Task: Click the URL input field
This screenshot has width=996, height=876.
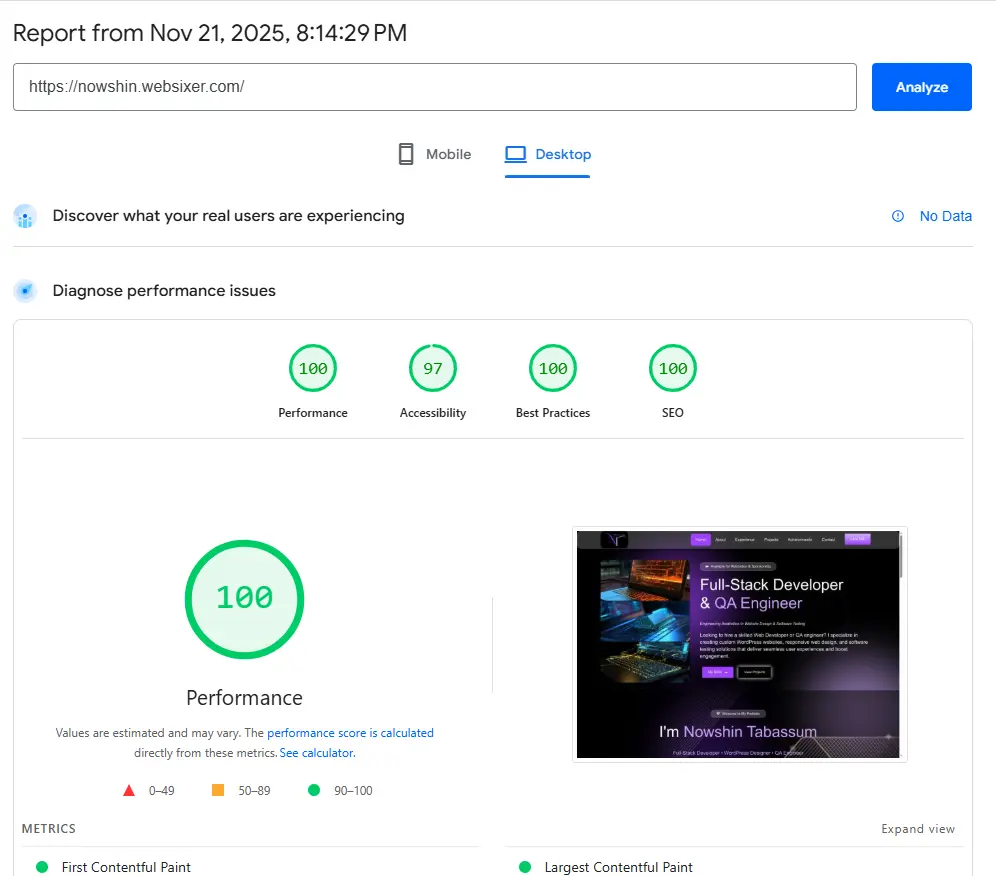Action: (434, 87)
